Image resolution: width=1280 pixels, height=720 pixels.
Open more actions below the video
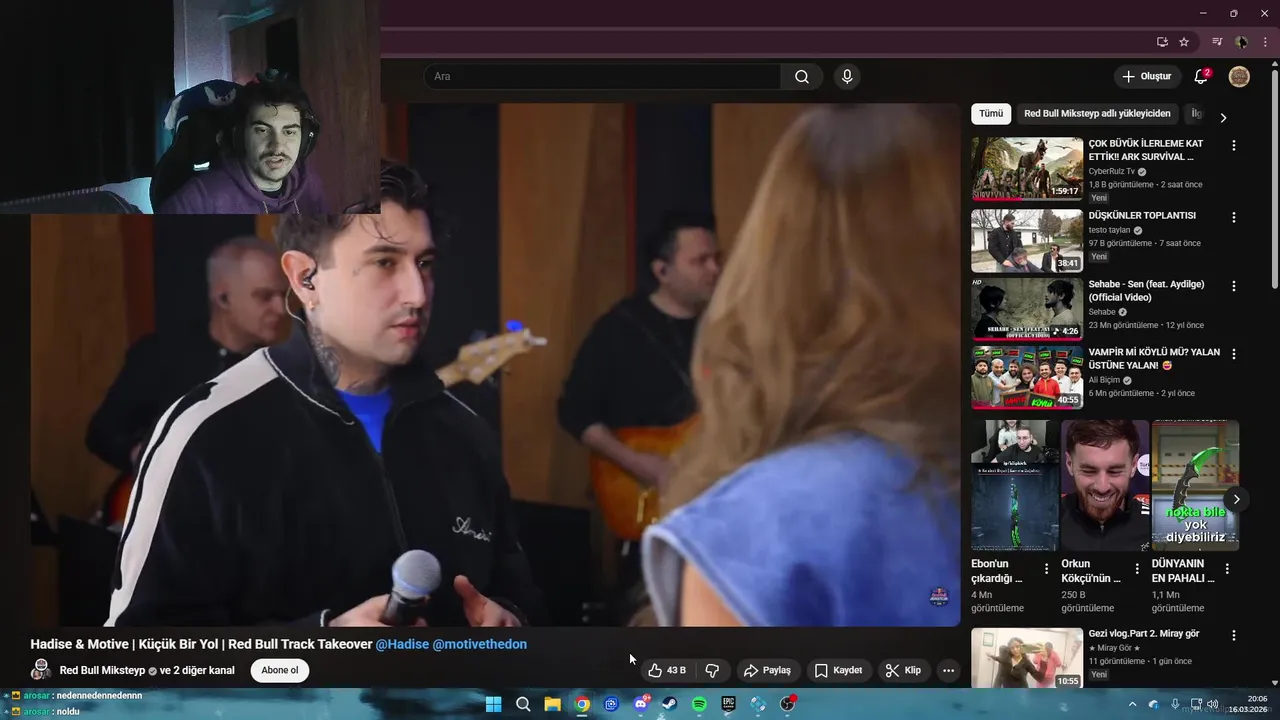click(x=948, y=670)
